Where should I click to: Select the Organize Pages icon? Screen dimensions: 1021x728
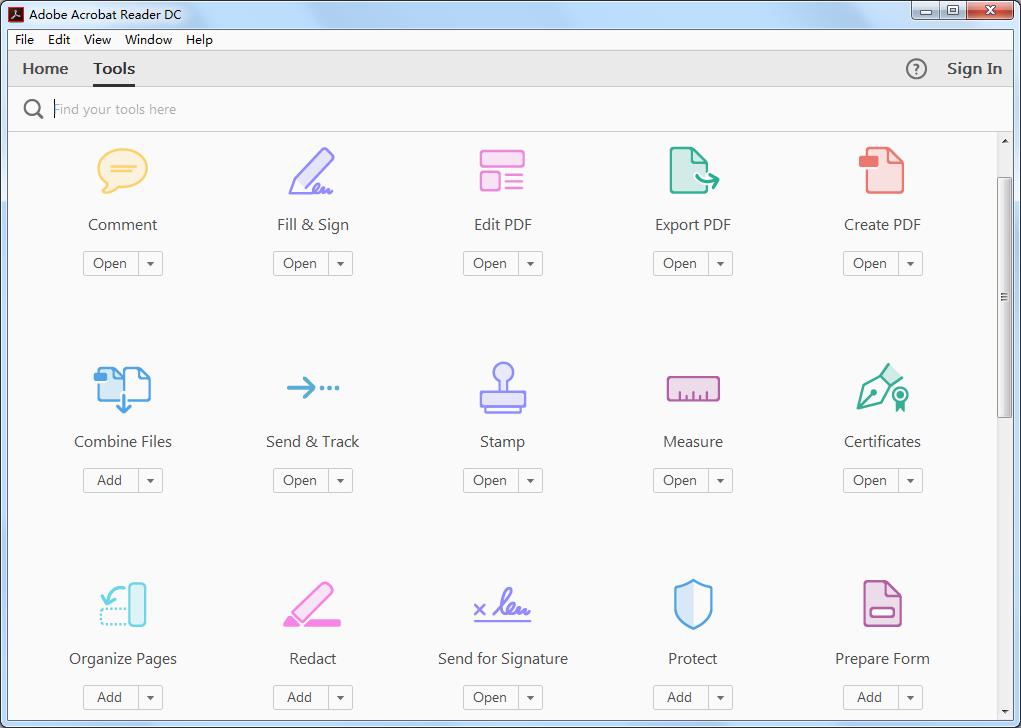pyautogui.click(x=123, y=604)
